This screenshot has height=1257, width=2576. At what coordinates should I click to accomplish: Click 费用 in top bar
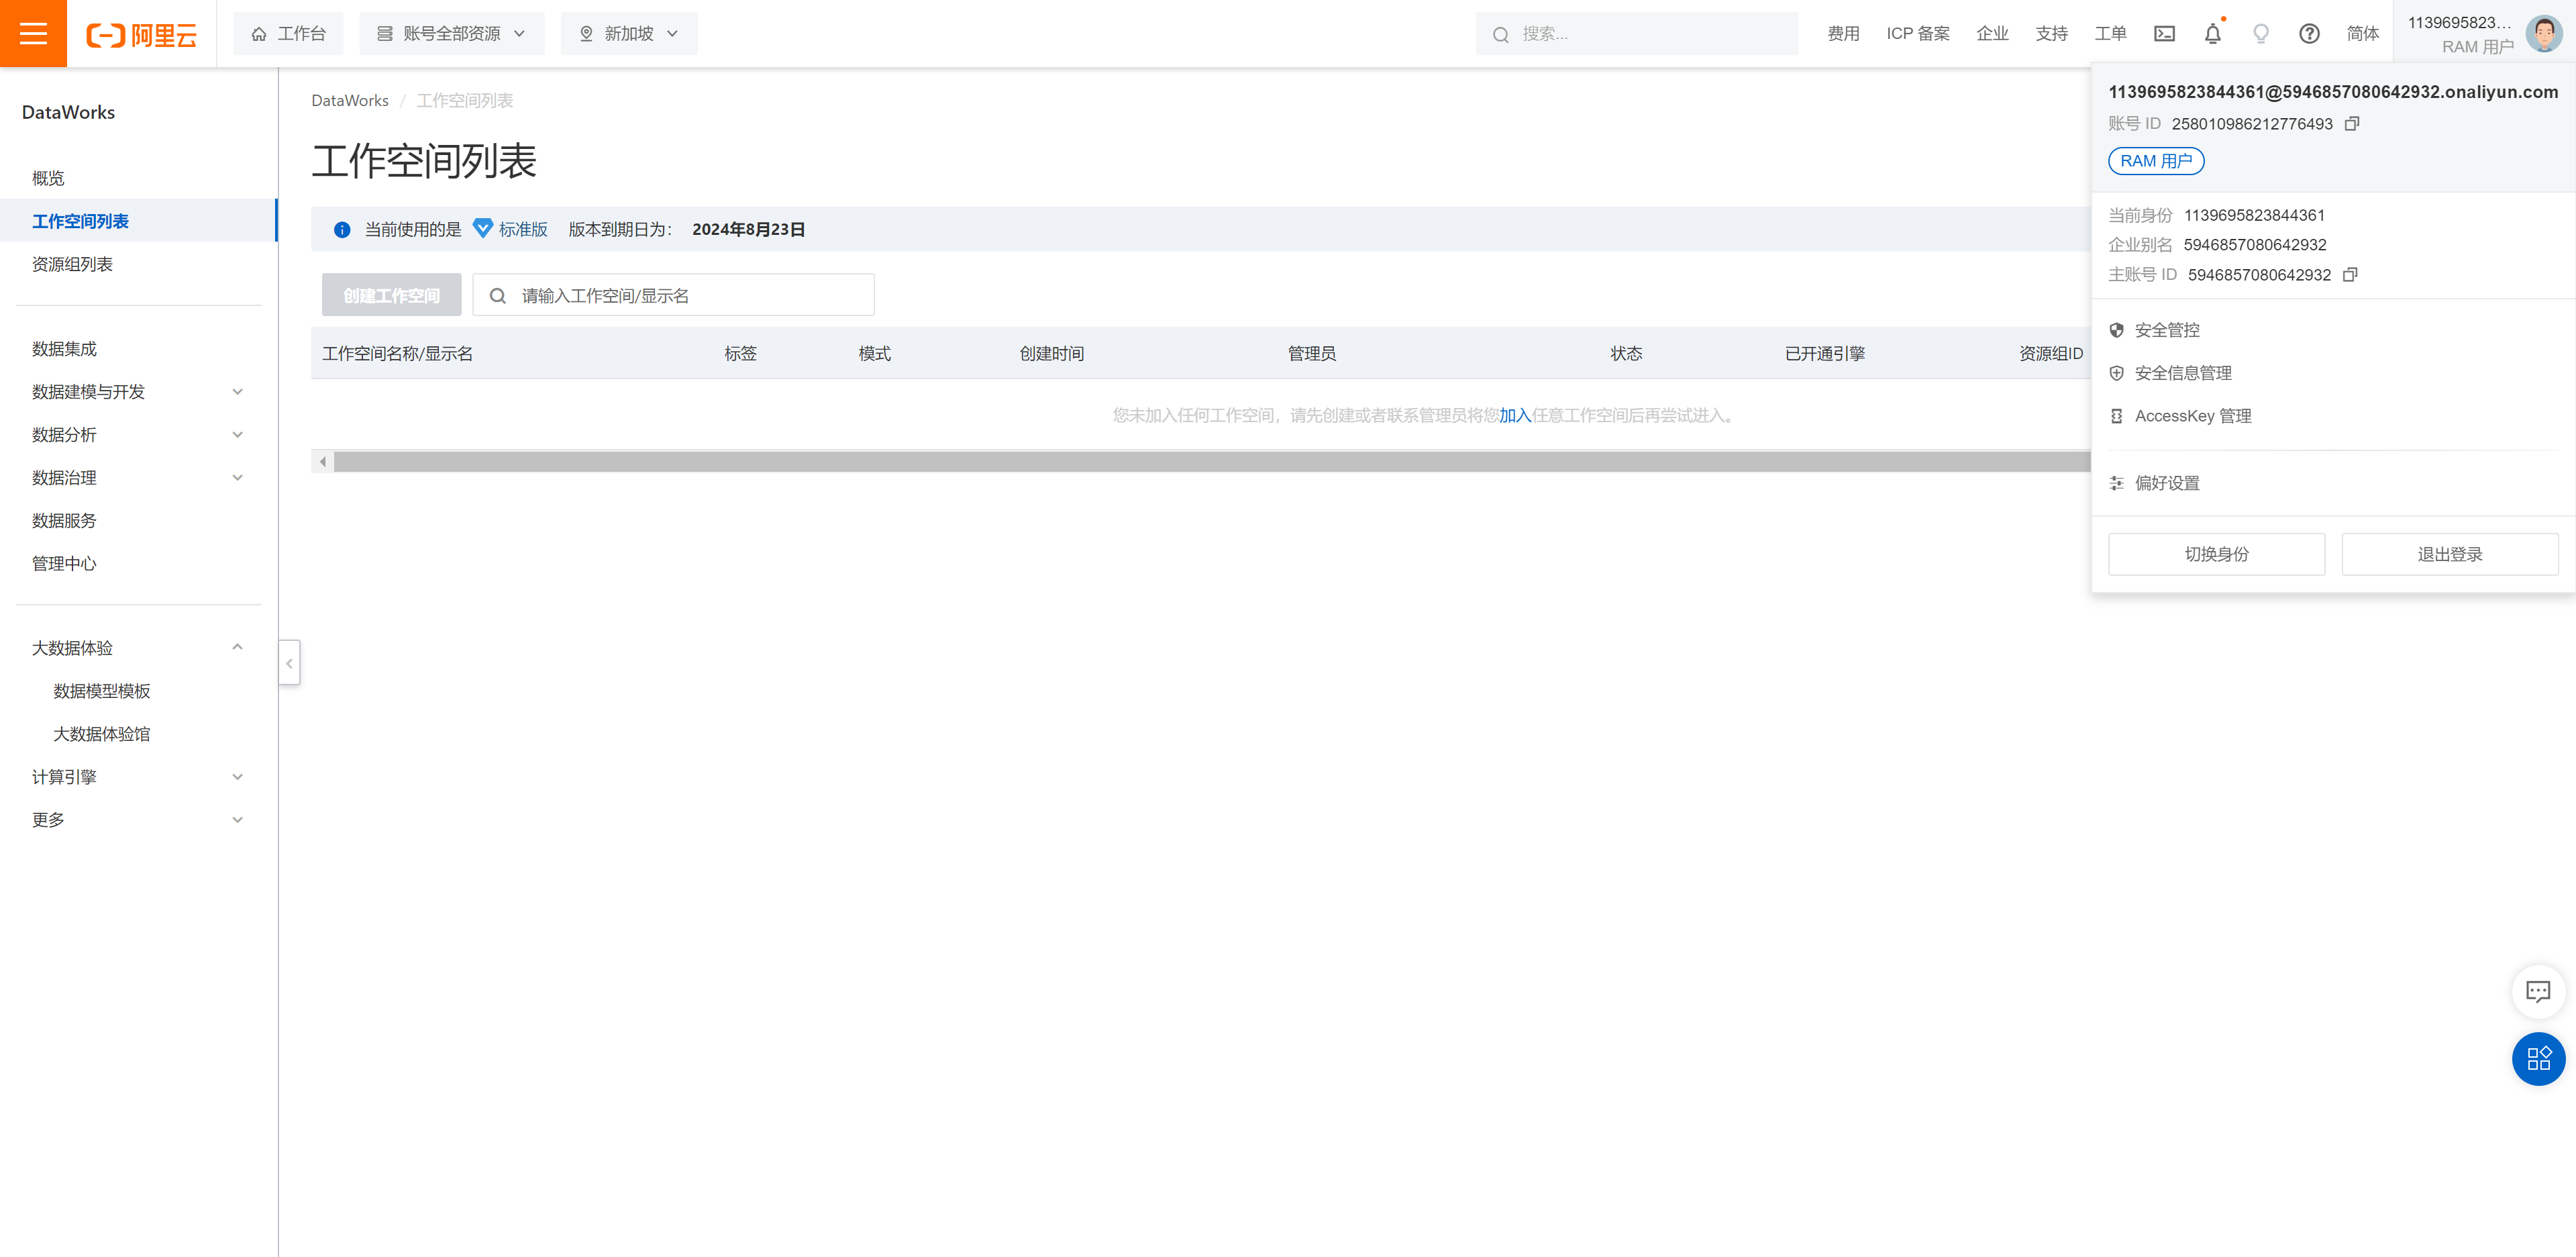pos(1843,34)
